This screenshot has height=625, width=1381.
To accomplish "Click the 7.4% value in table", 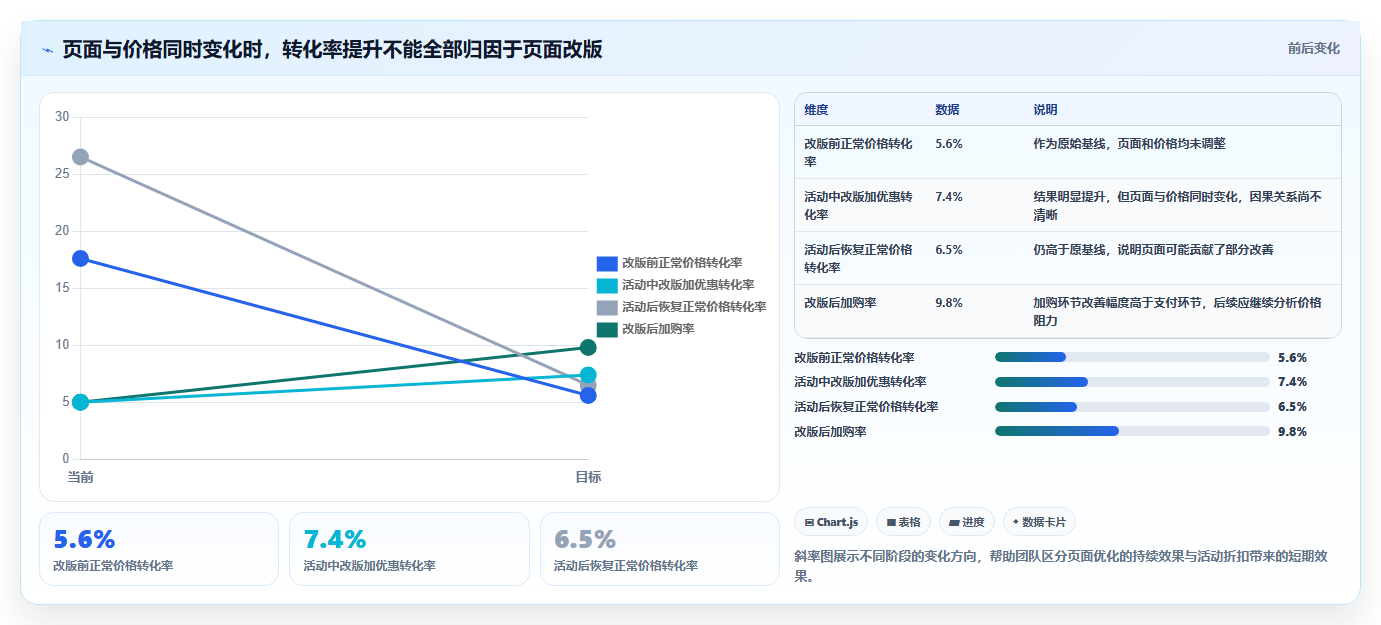I will coord(949,197).
